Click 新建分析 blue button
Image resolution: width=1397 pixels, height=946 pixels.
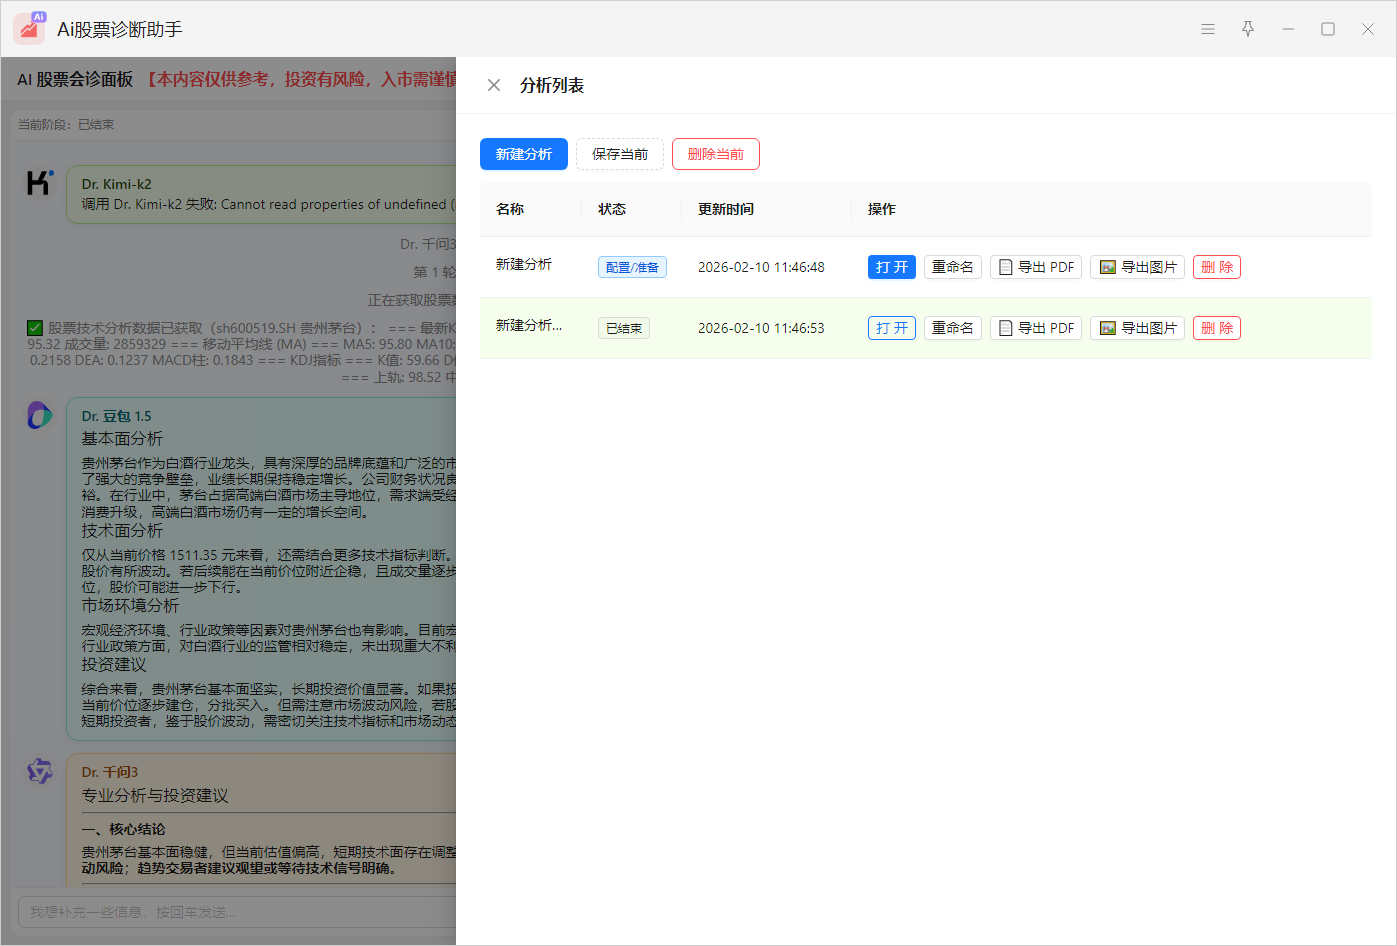tap(524, 154)
